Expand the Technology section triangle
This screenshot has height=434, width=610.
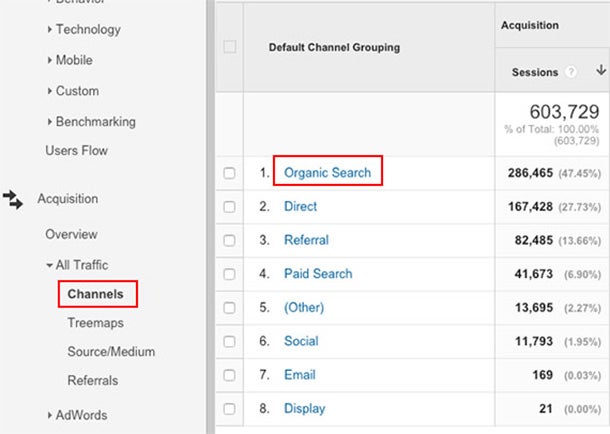49,29
